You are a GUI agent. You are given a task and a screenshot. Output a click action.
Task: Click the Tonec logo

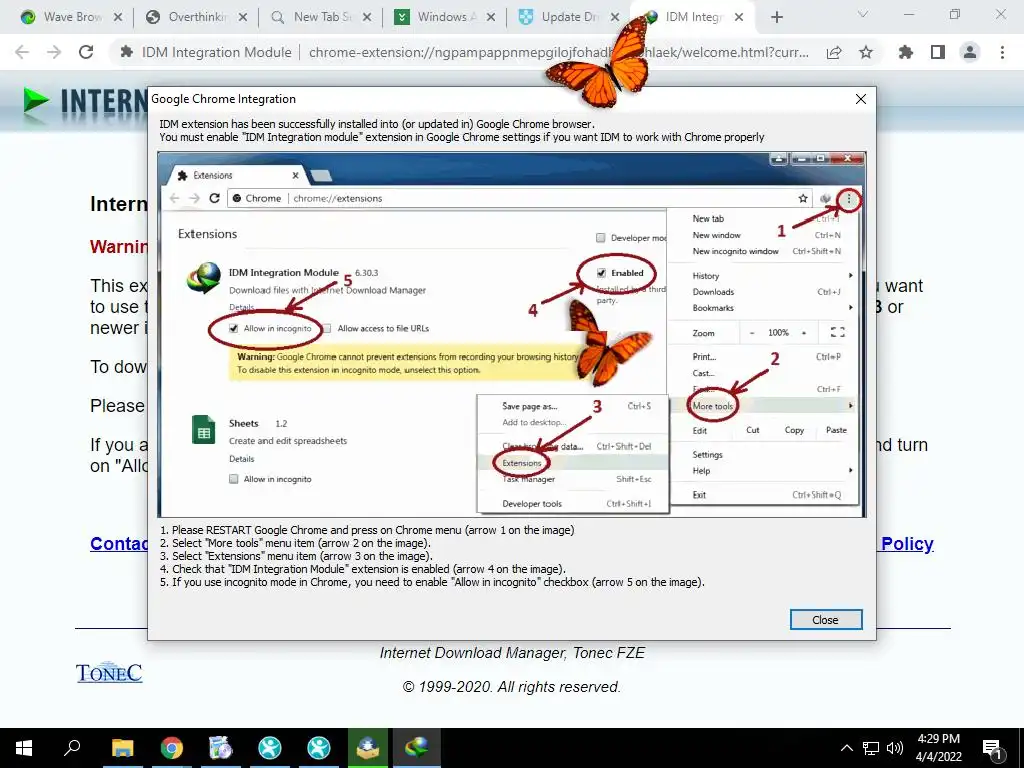coord(108,673)
